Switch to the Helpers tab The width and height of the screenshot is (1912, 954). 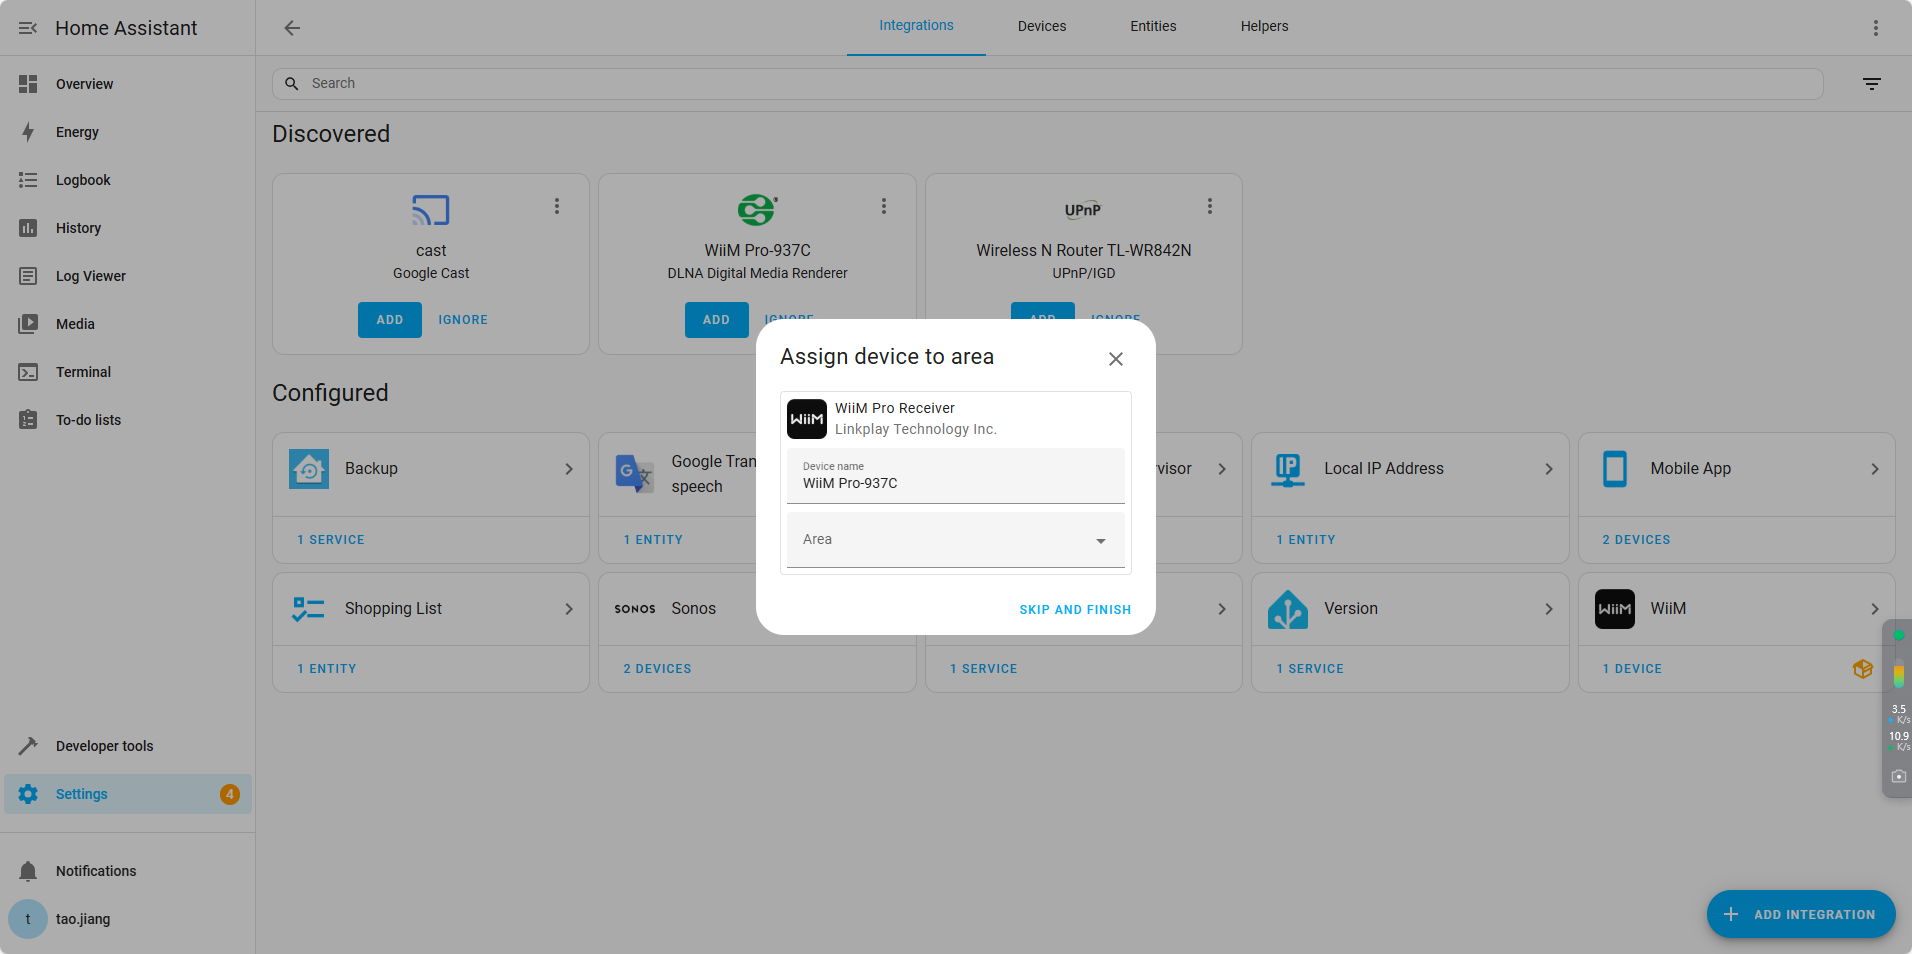point(1264,27)
